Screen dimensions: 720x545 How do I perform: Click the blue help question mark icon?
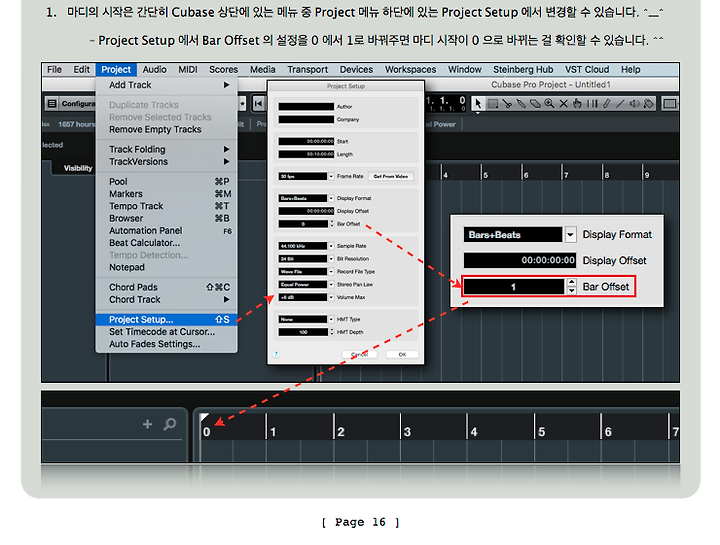point(276,354)
